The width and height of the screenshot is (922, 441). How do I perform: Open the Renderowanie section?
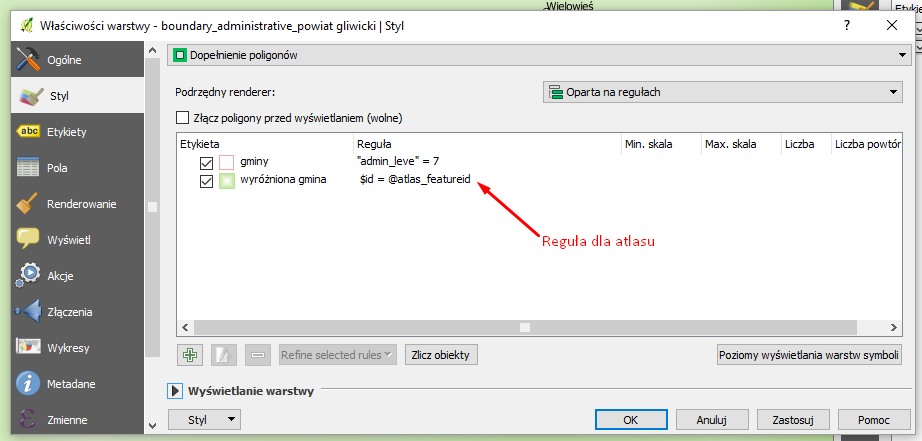tap(81, 204)
